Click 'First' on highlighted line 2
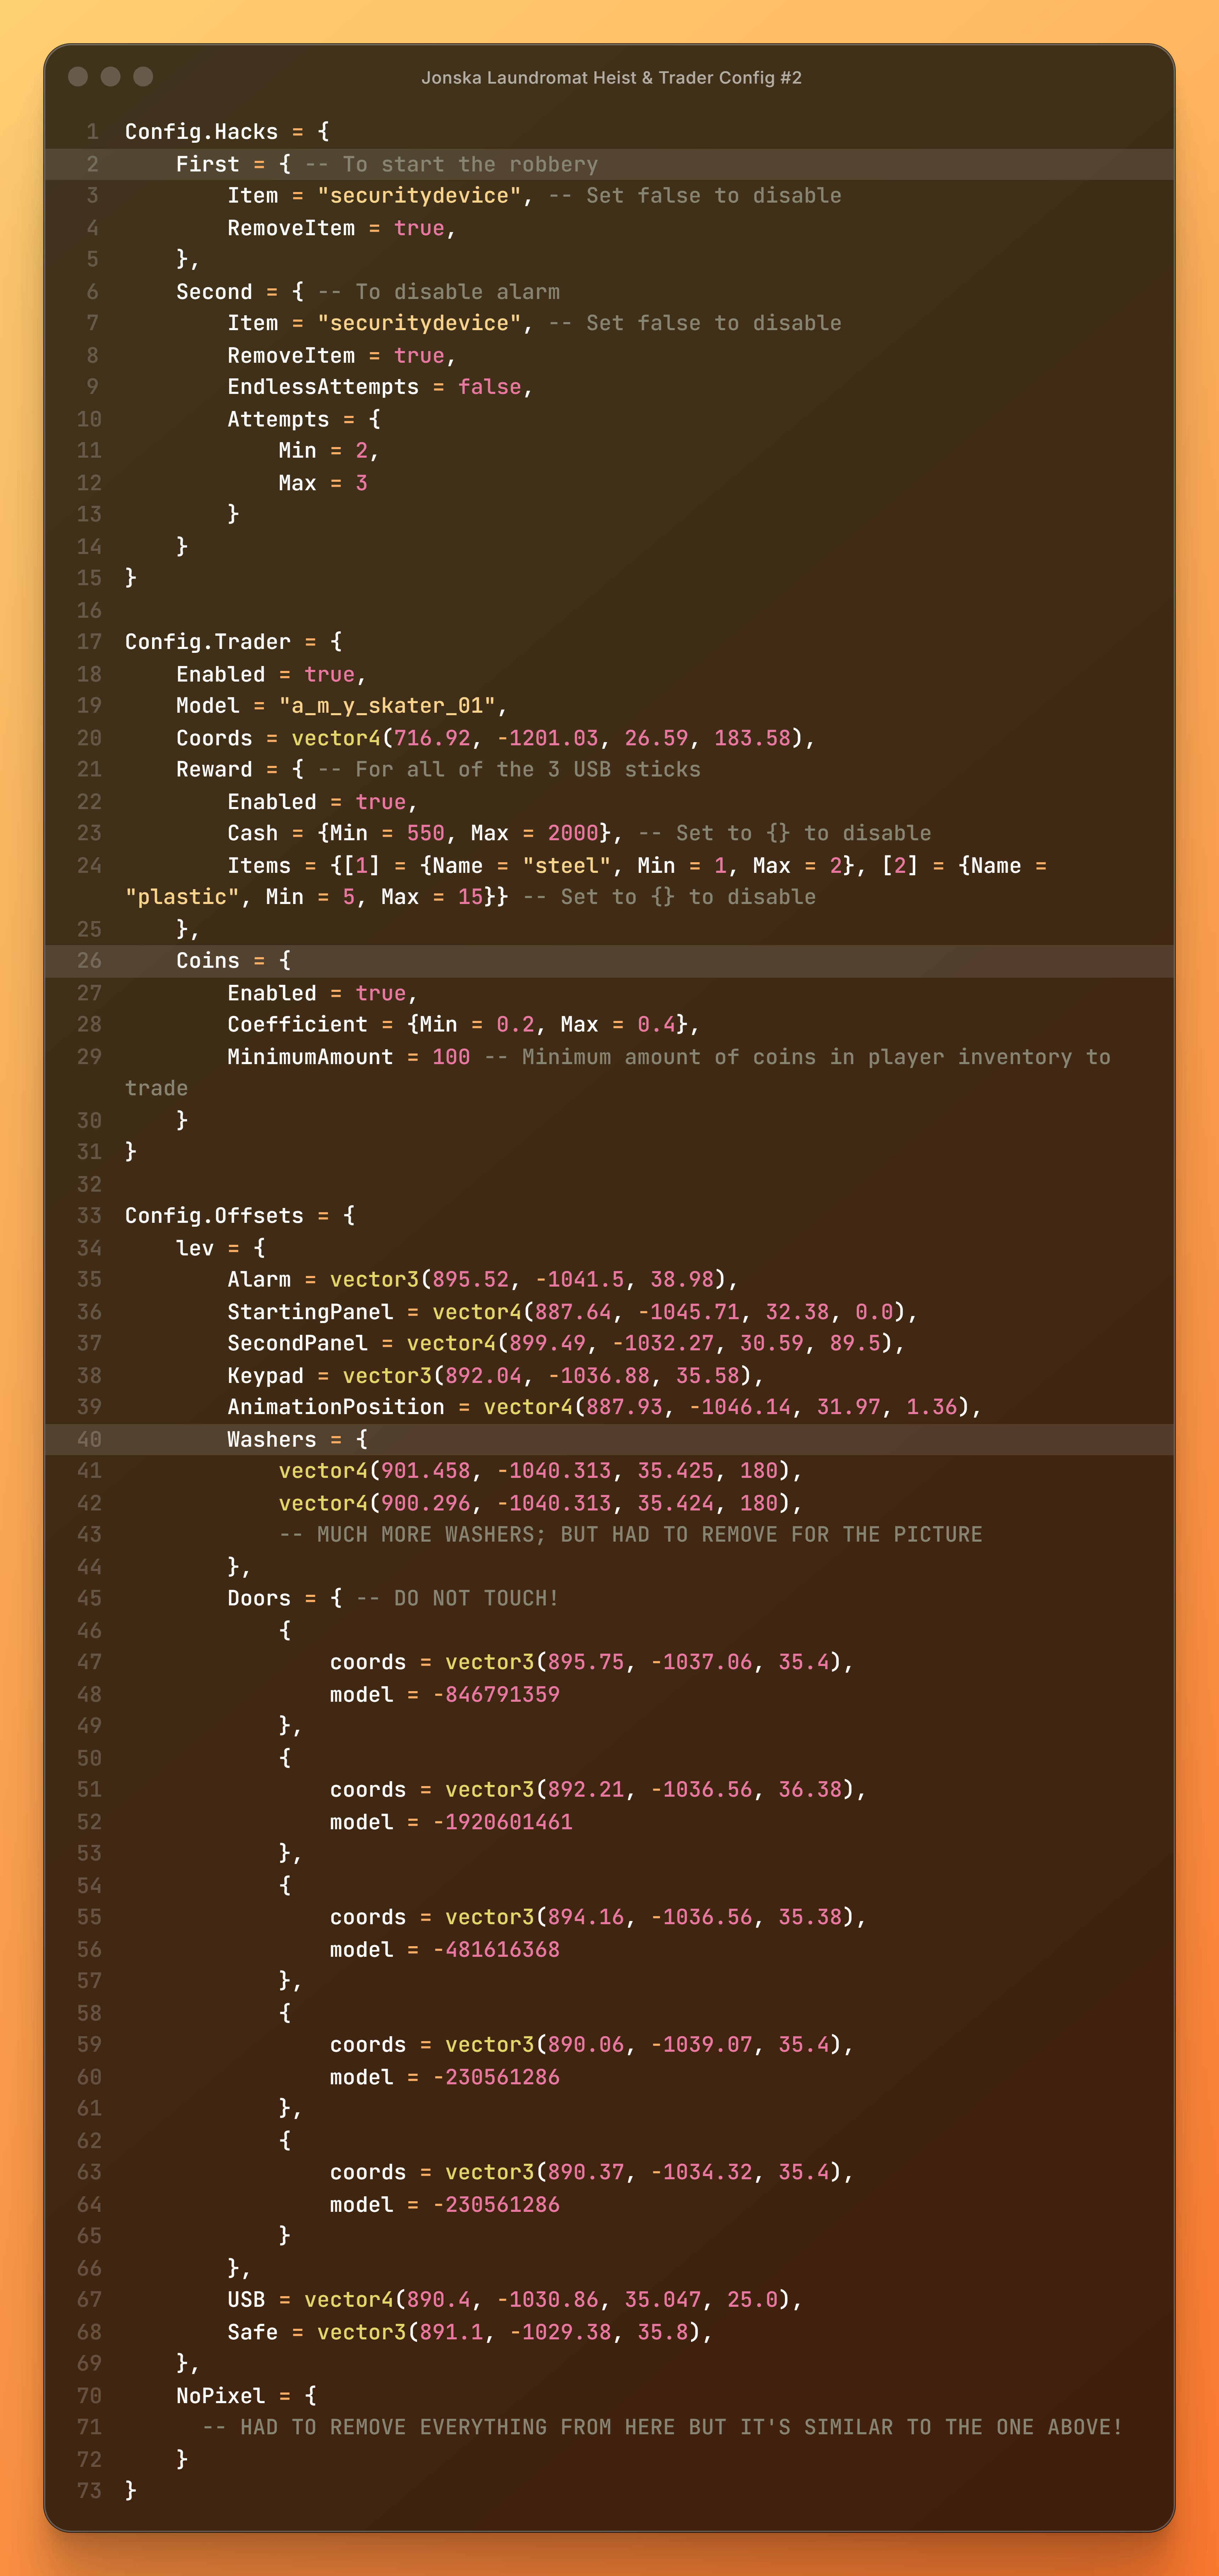Screen dimensions: 1219x2576 (x=208, y=164)
